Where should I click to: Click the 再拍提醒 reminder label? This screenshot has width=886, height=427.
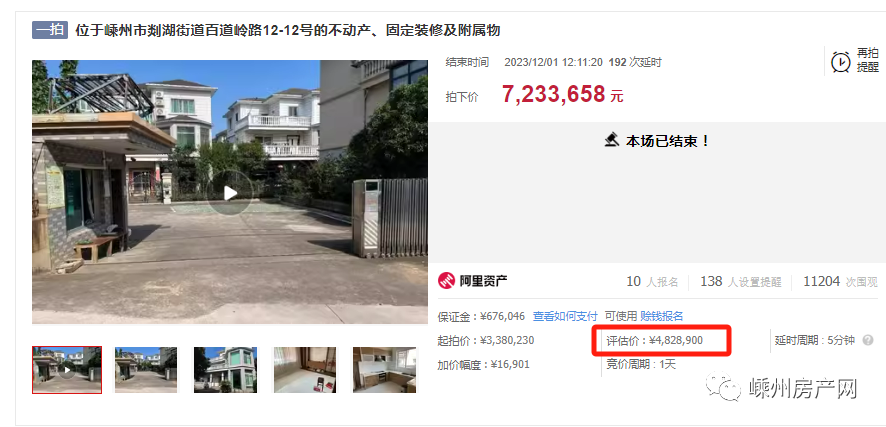[867, 60]
